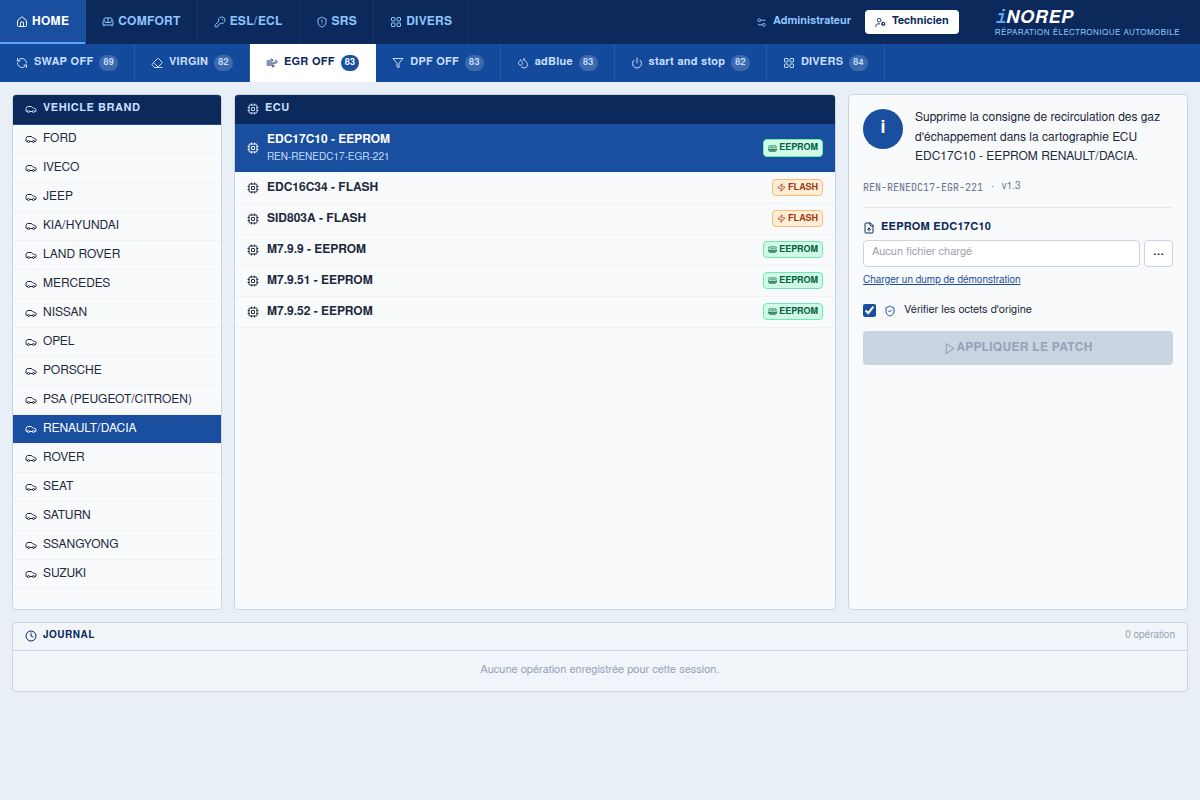Viewport: 1200px width, 800px height.
Task: Click the EEPROM badge on EDC17C10 row
Action: pos(793,148)
